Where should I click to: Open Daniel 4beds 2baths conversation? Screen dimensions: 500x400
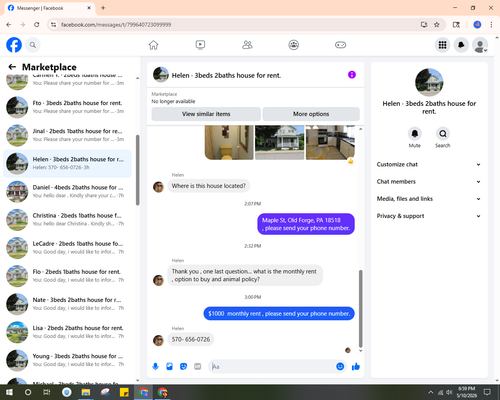coord(67,192)
